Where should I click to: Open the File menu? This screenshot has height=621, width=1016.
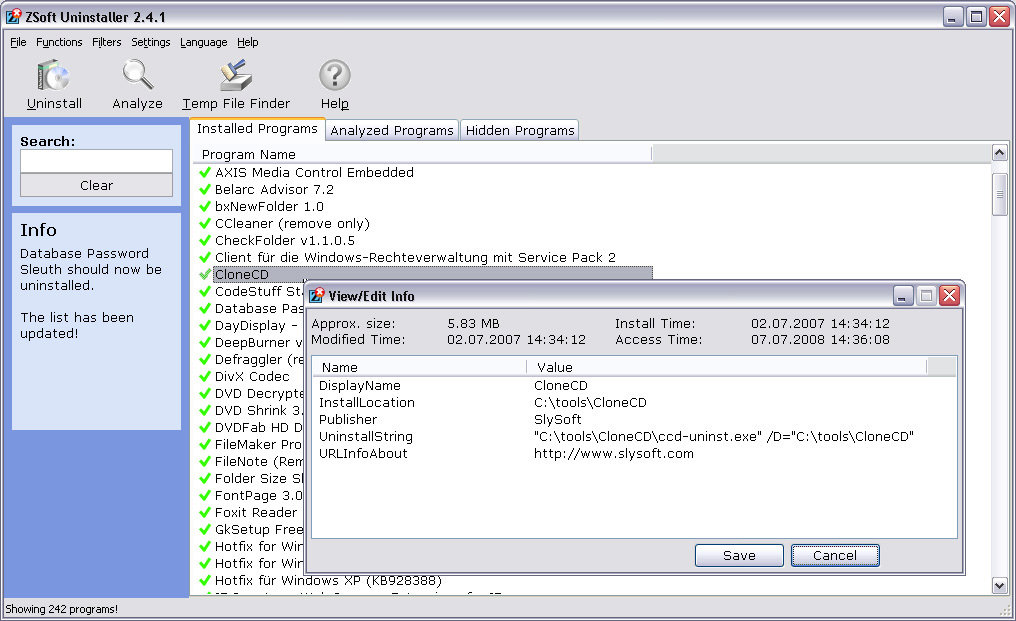pos(18,42)
